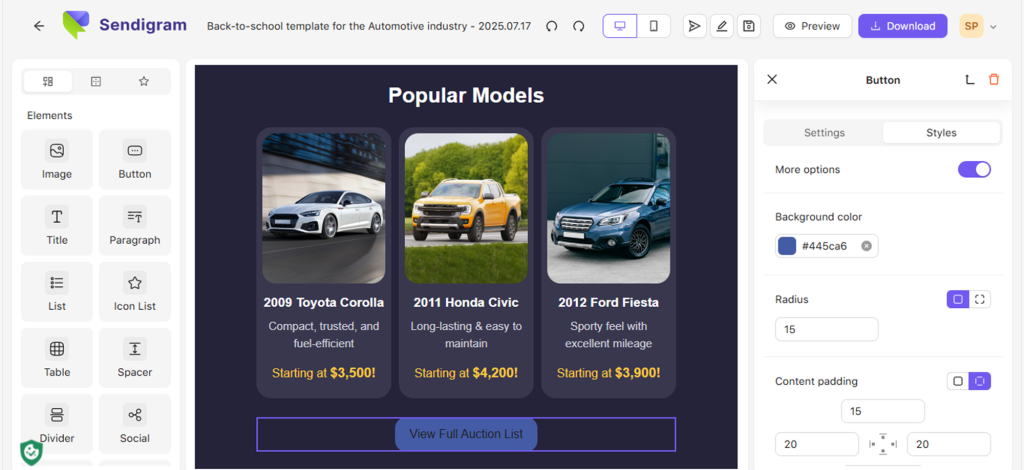Click the 2011 Honda Civic truck image

(466, 208)
